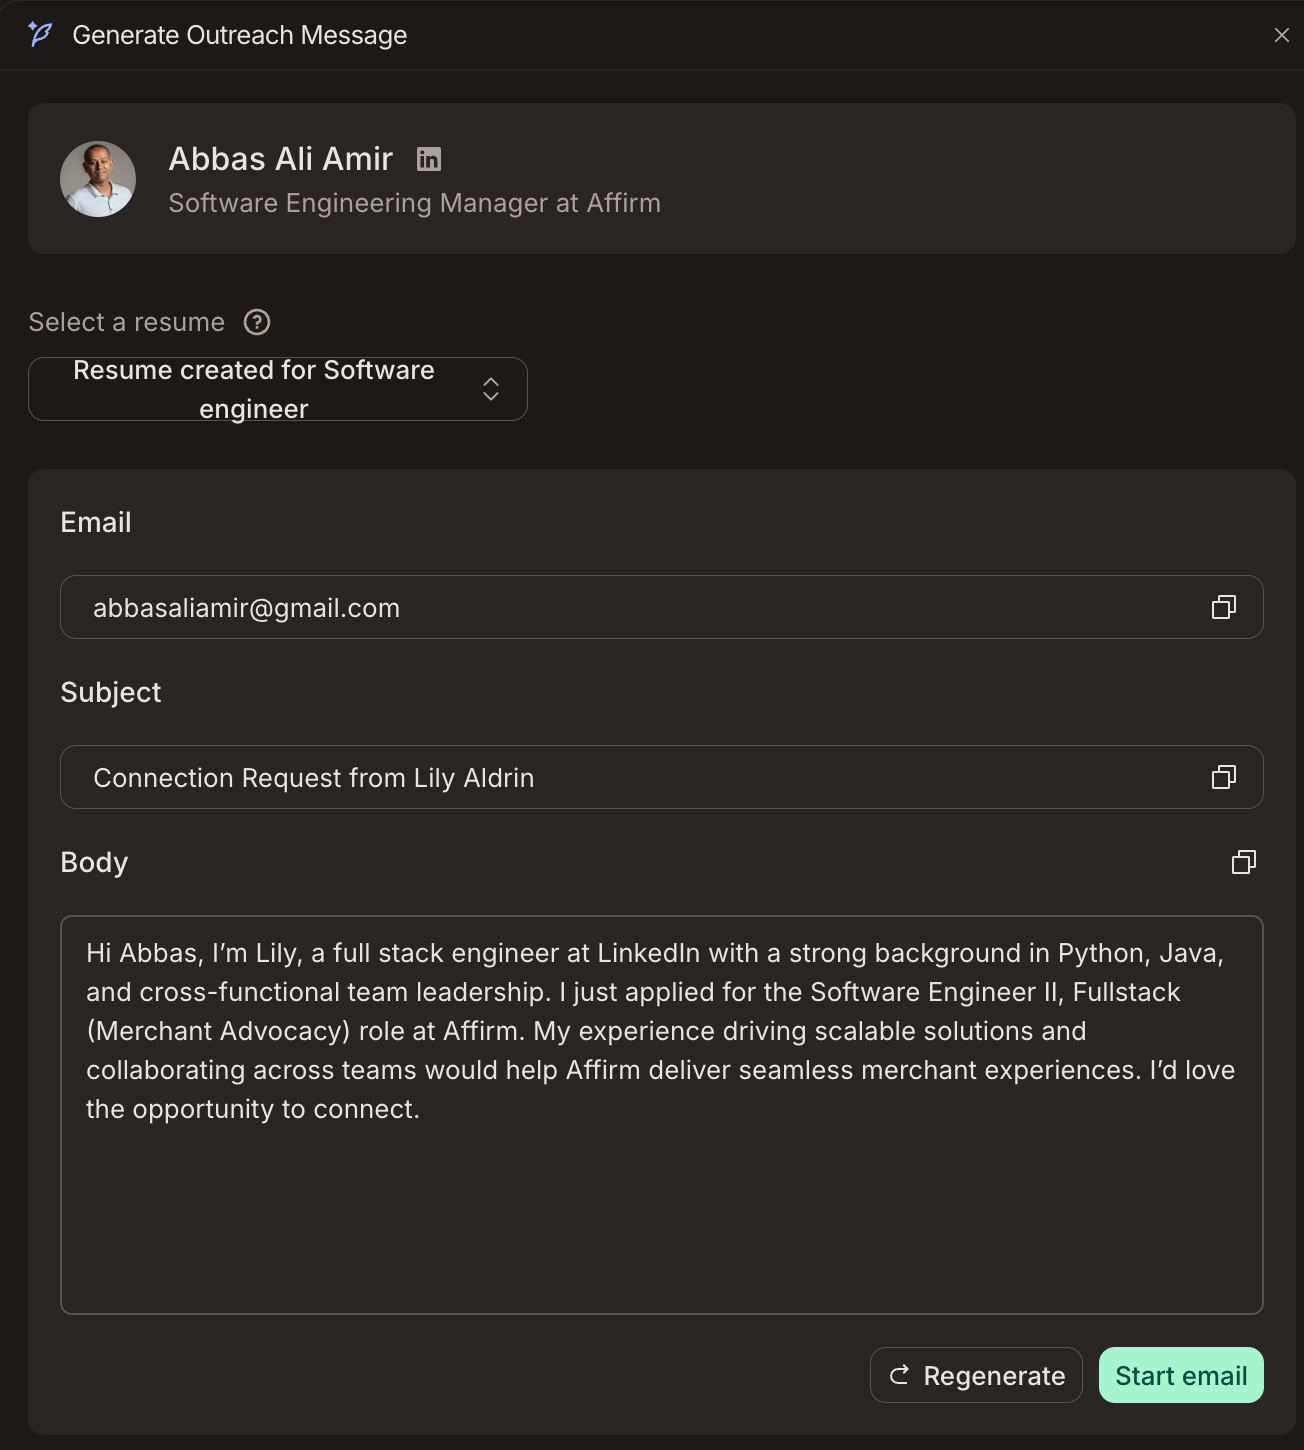Open the Resume created for Software engineer selector
1304x1450 pixels.
278,389
